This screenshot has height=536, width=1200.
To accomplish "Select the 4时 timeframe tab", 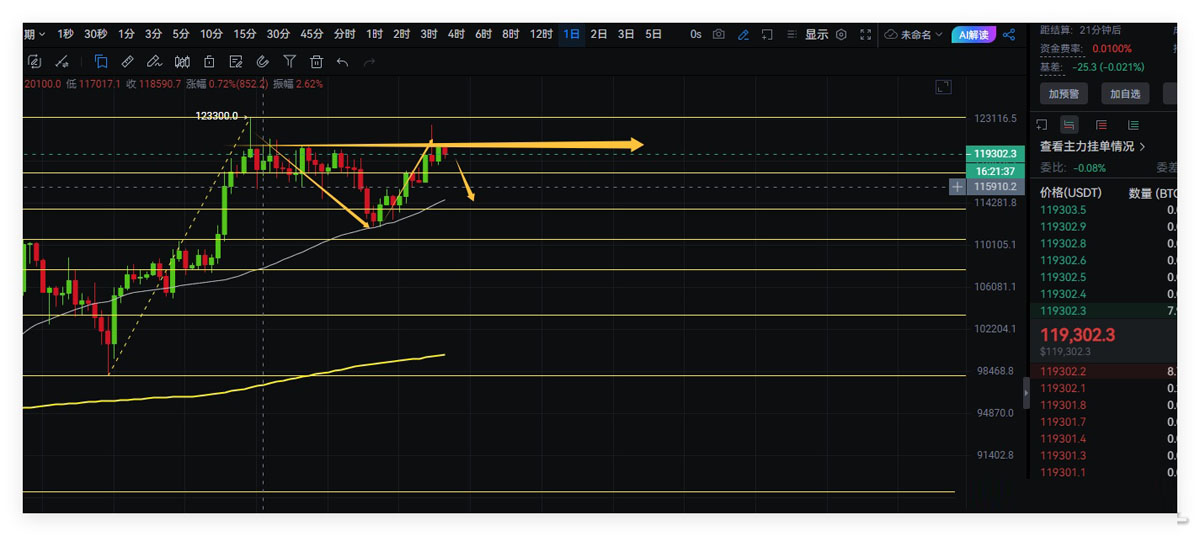I will (456, 34).
